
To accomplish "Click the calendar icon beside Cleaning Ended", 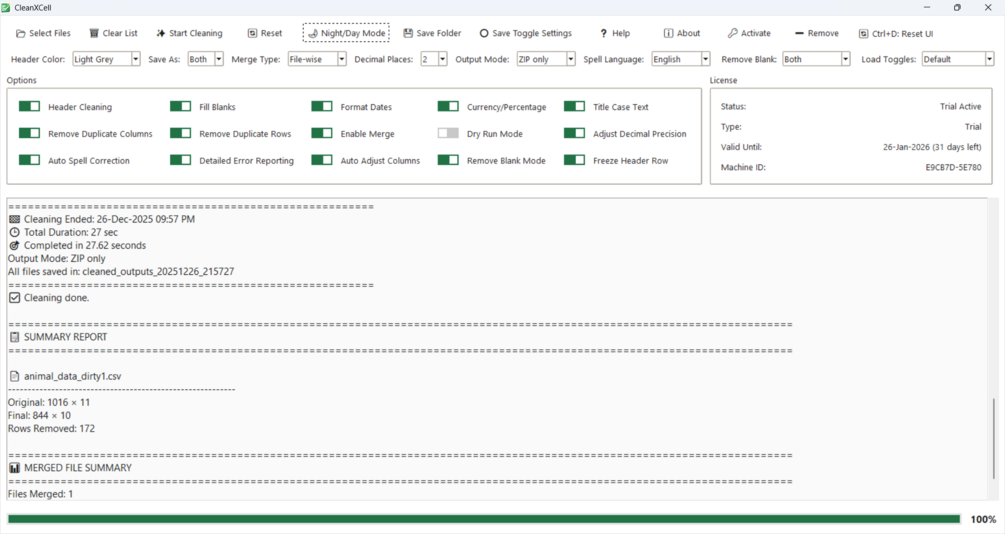I will (x=14, y=219).
